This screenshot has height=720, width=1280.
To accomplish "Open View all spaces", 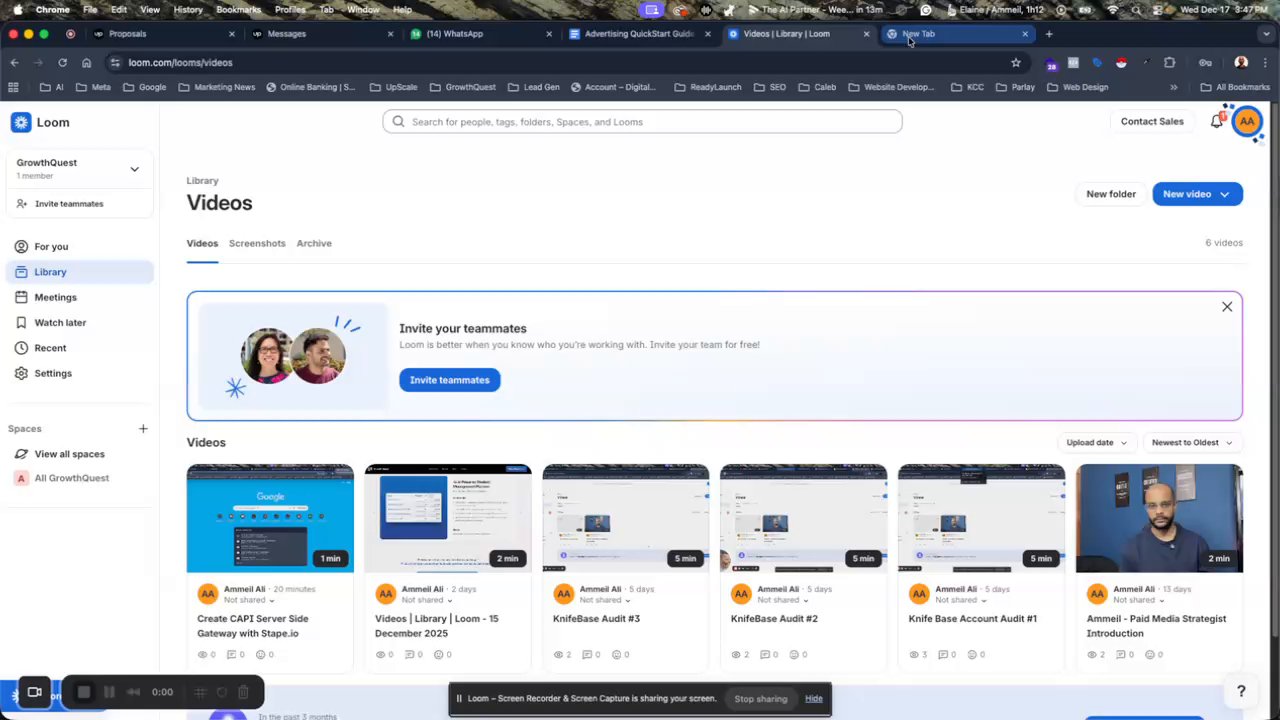I will 69,454.
